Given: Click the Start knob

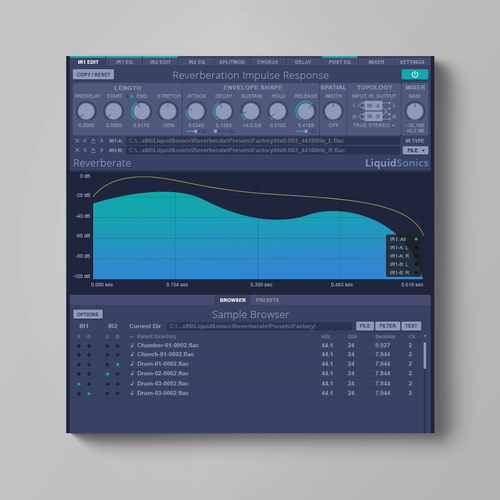Looking at the screenshot, I should tap(114, 111).
